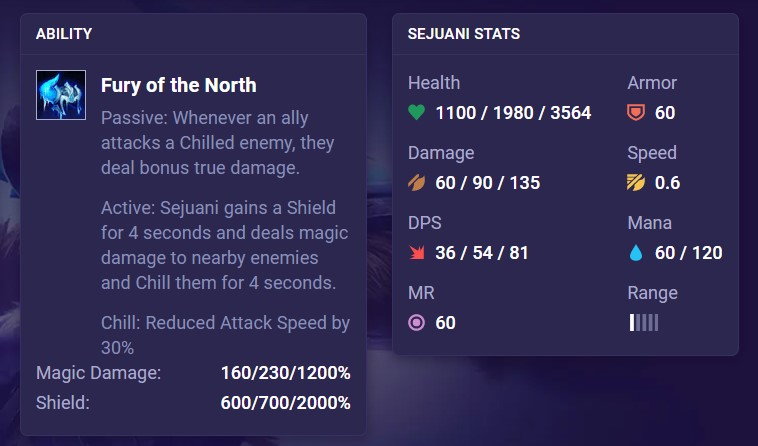The width and height of the screenshot is (758, 446).
Task: Click the orange Damage stat icon
Action: tap(416, 183)
